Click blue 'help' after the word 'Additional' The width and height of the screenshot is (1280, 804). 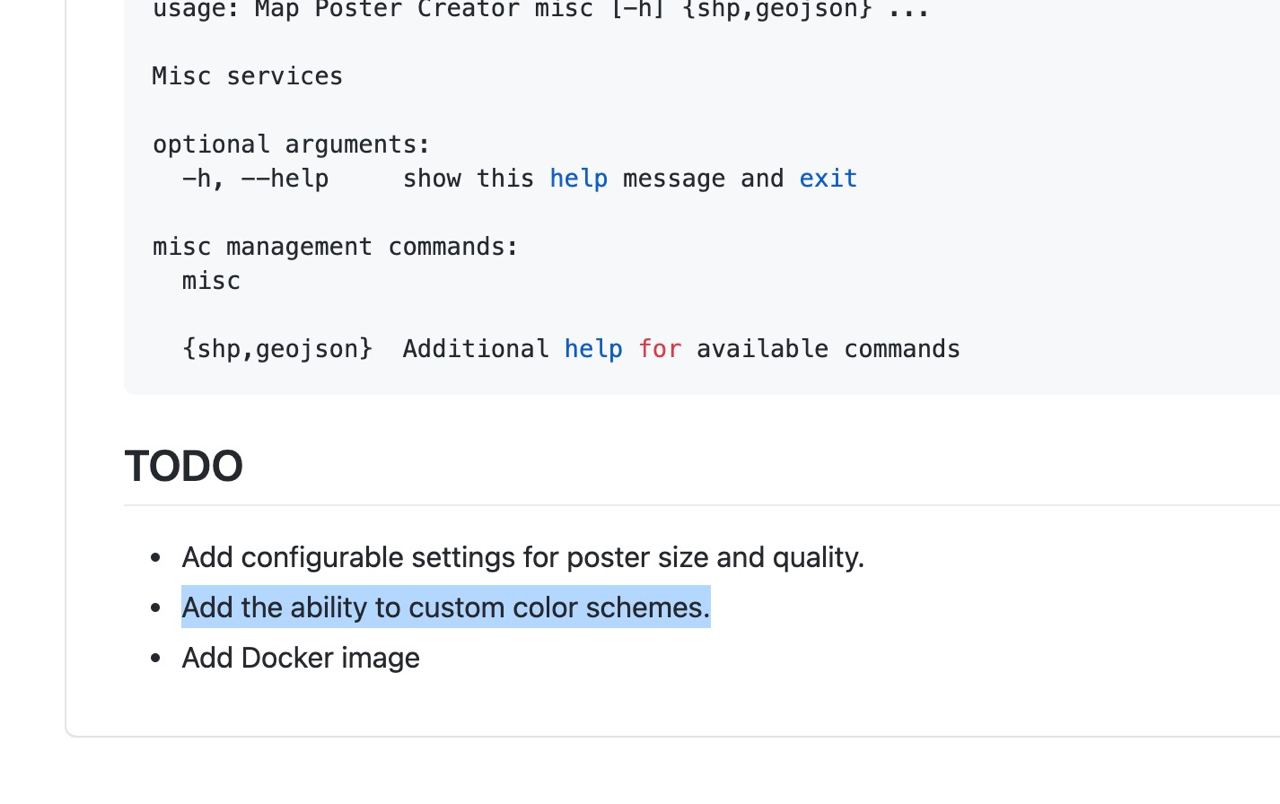[593, 349]
